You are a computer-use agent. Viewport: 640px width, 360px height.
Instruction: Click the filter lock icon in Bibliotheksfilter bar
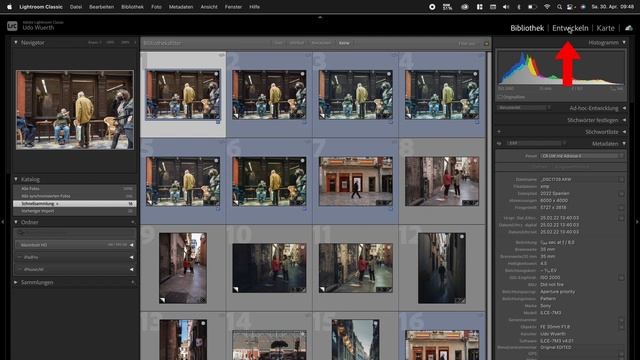point(487,43)
